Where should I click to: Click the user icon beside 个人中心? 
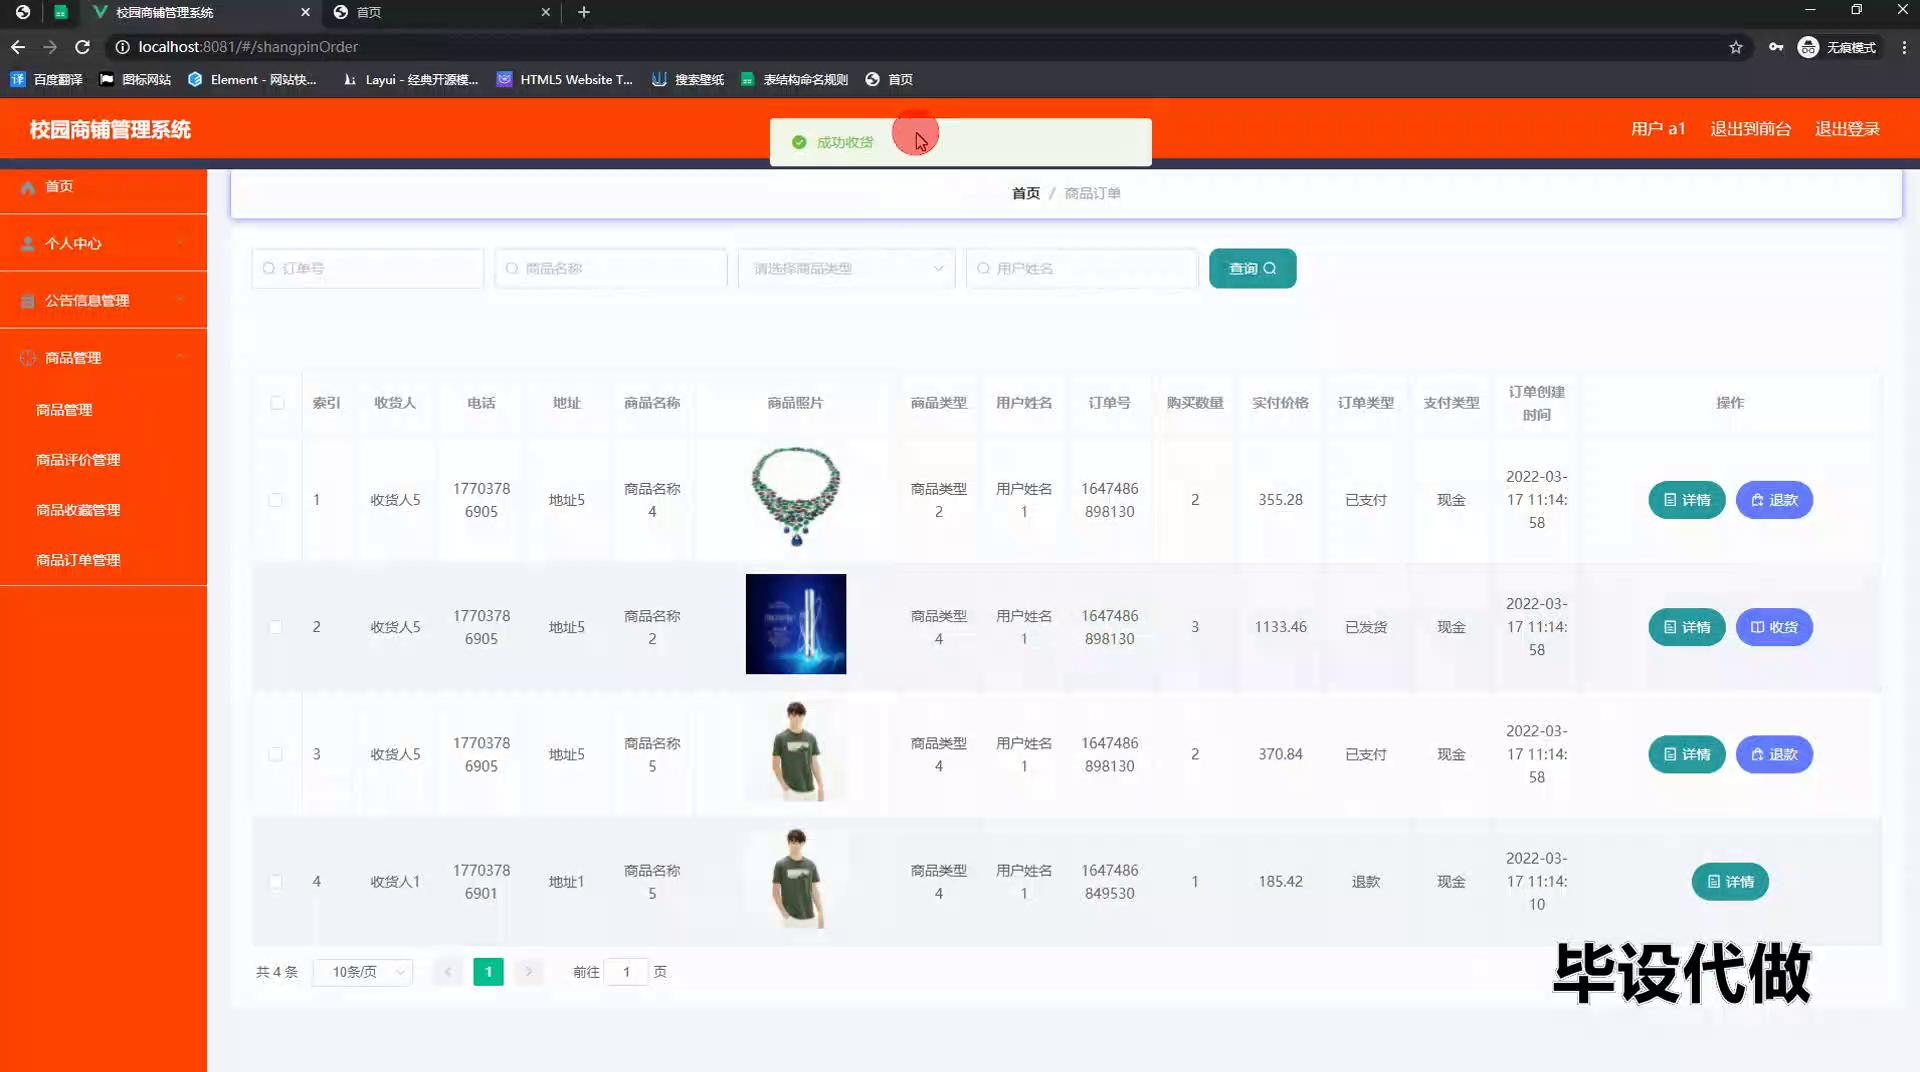click(28, 244)
